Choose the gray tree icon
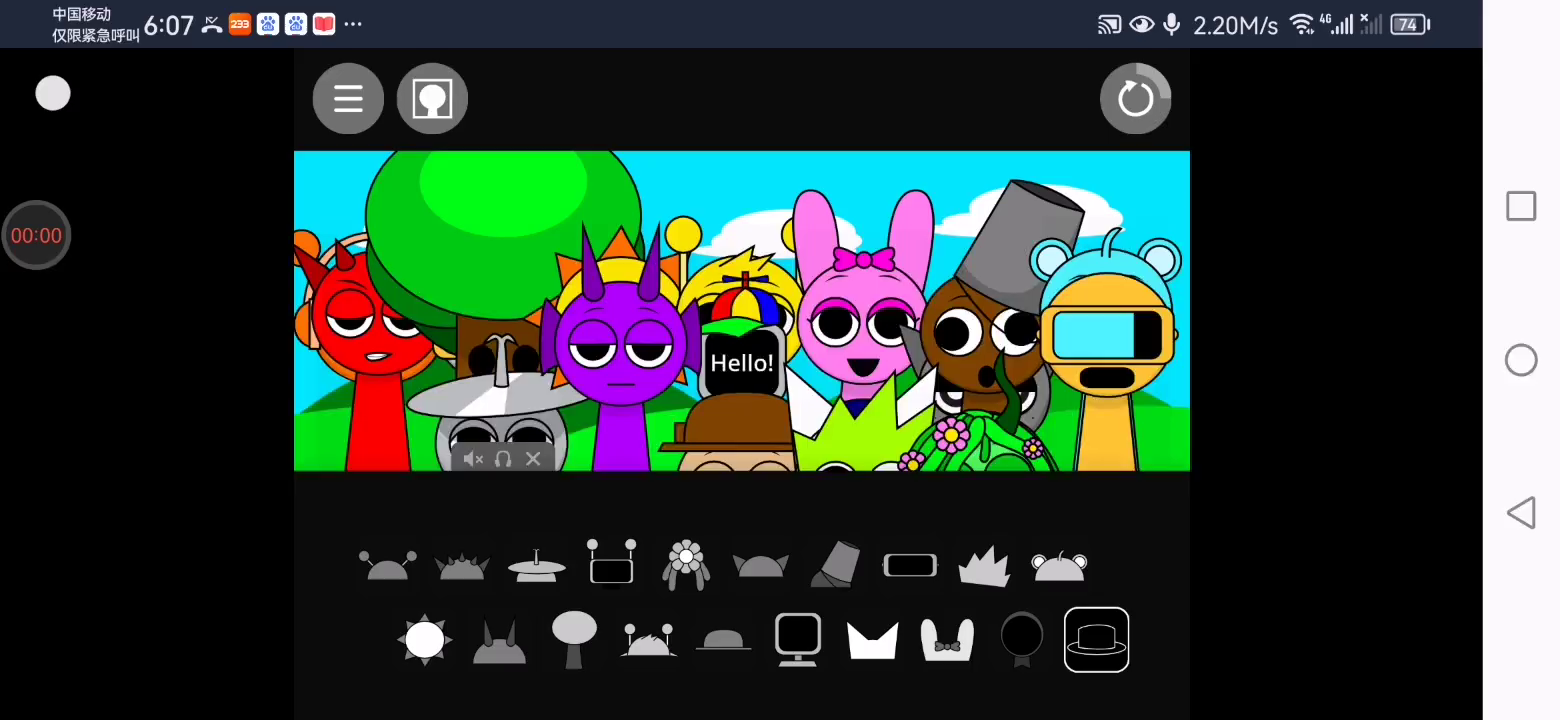Viewport: 1560px width, 720px height. coord(574,640)
